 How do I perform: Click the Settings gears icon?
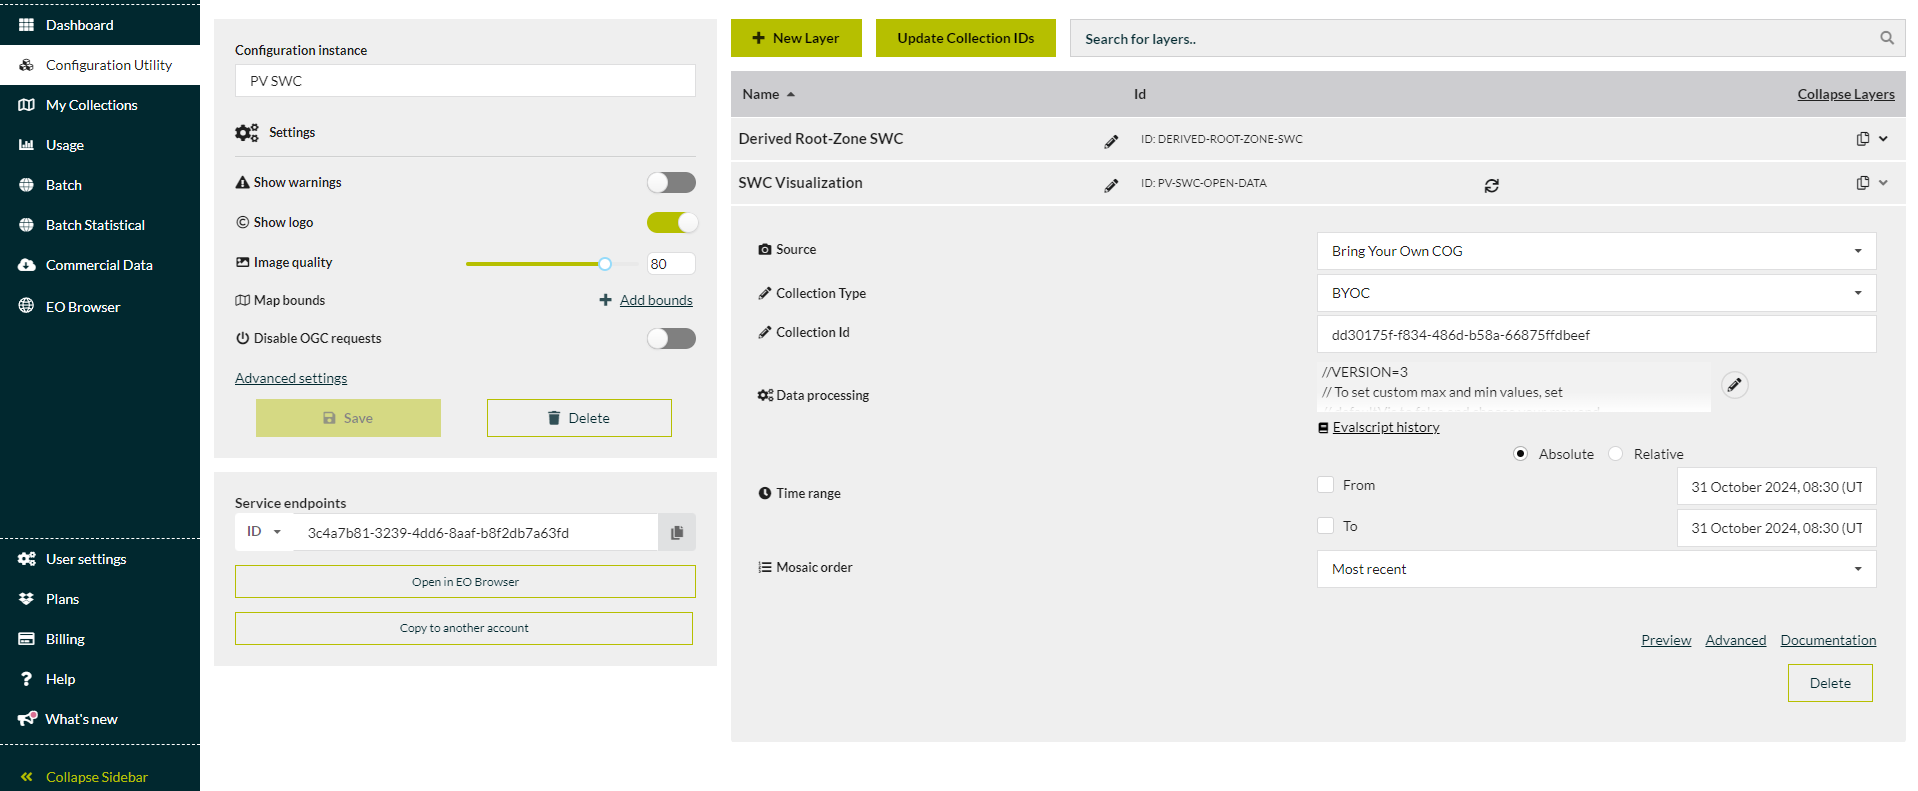tap(247, 132)
